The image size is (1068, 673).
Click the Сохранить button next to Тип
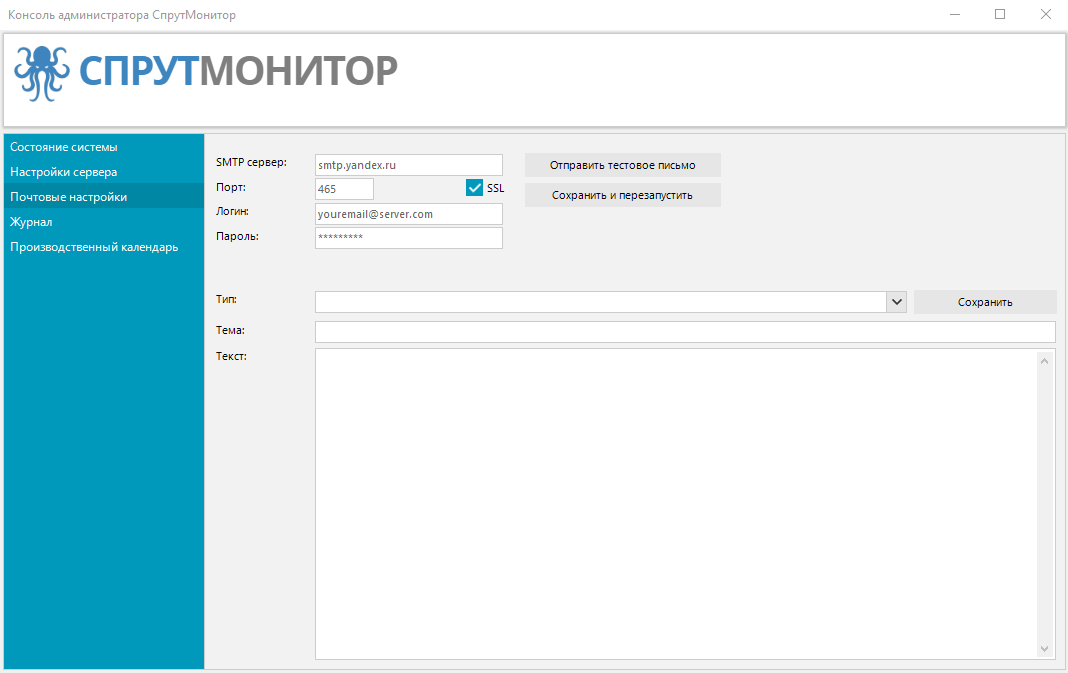(x=985, y=302)
